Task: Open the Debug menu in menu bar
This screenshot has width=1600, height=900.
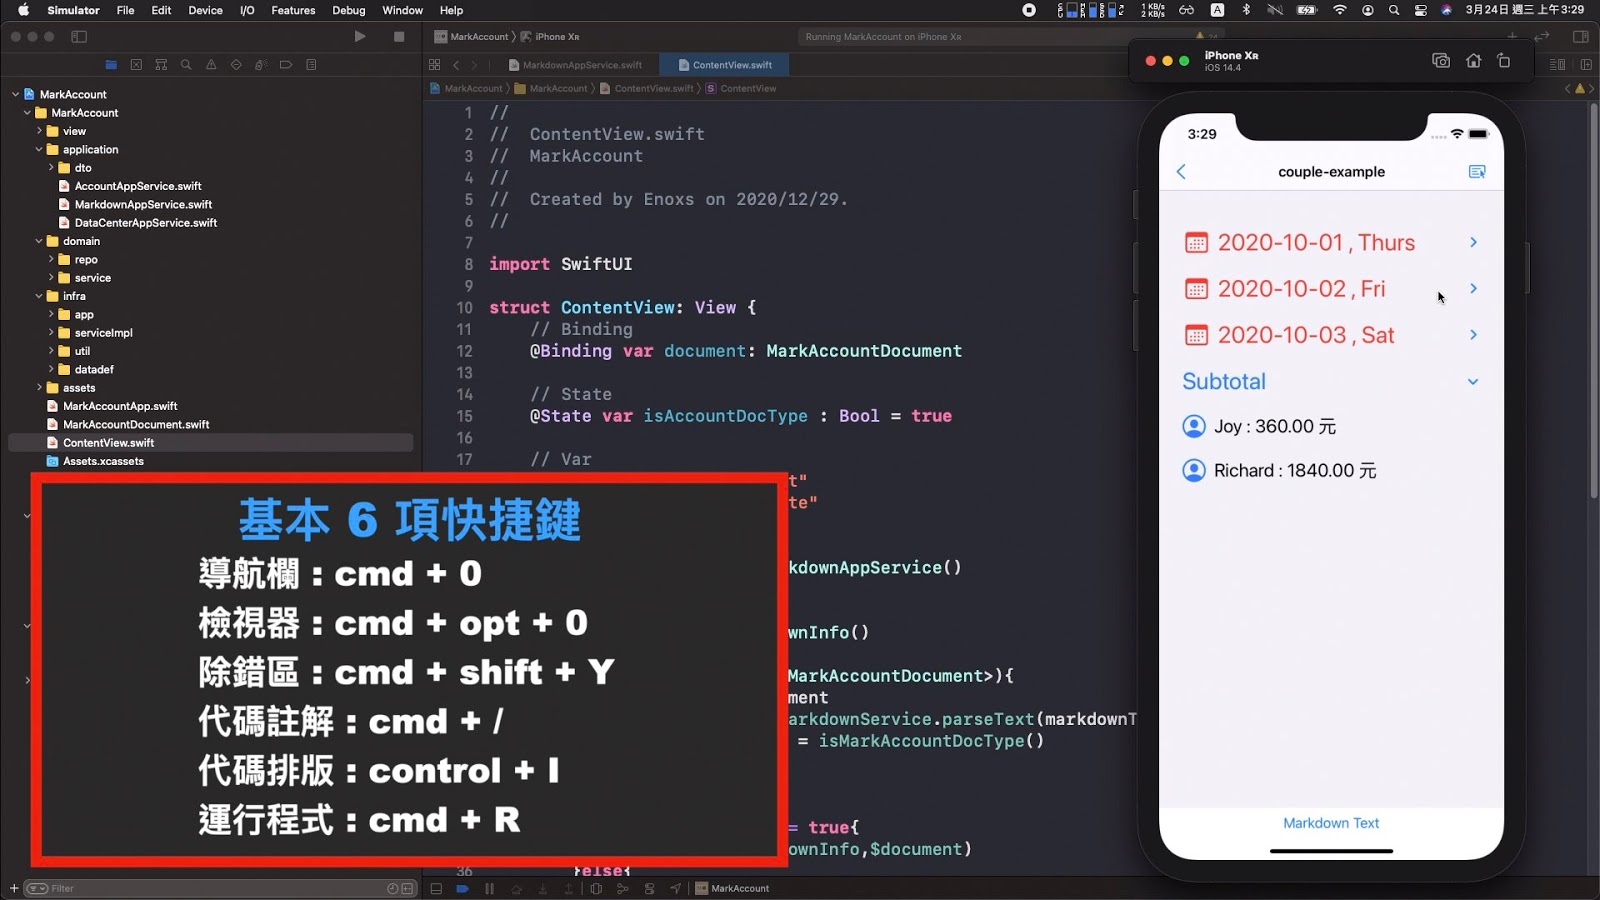Action: [x=349, y=10]
